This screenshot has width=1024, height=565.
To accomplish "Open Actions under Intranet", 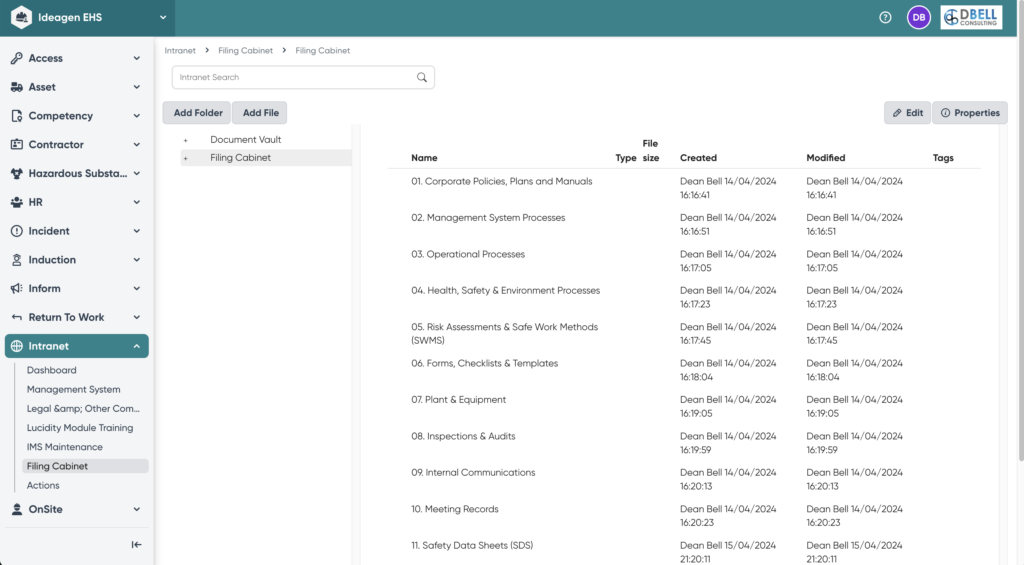I will [43, 485].
